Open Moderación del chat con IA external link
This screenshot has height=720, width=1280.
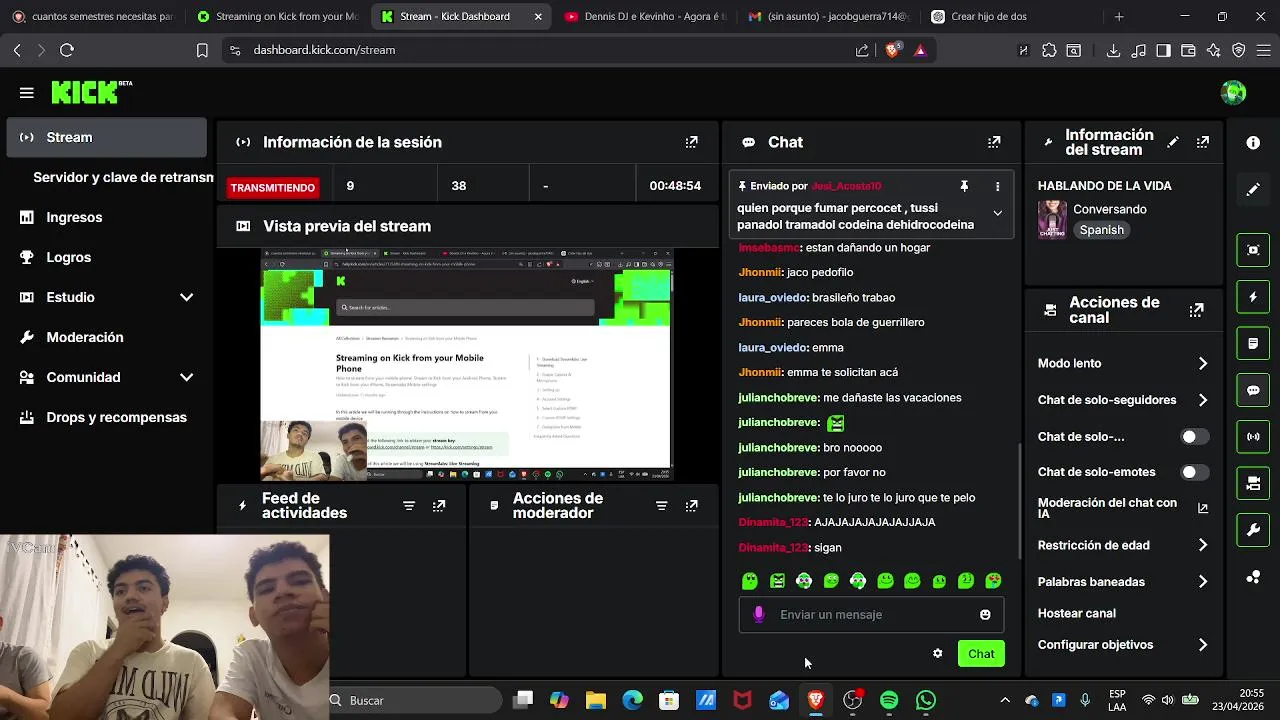coord(1203,508)
